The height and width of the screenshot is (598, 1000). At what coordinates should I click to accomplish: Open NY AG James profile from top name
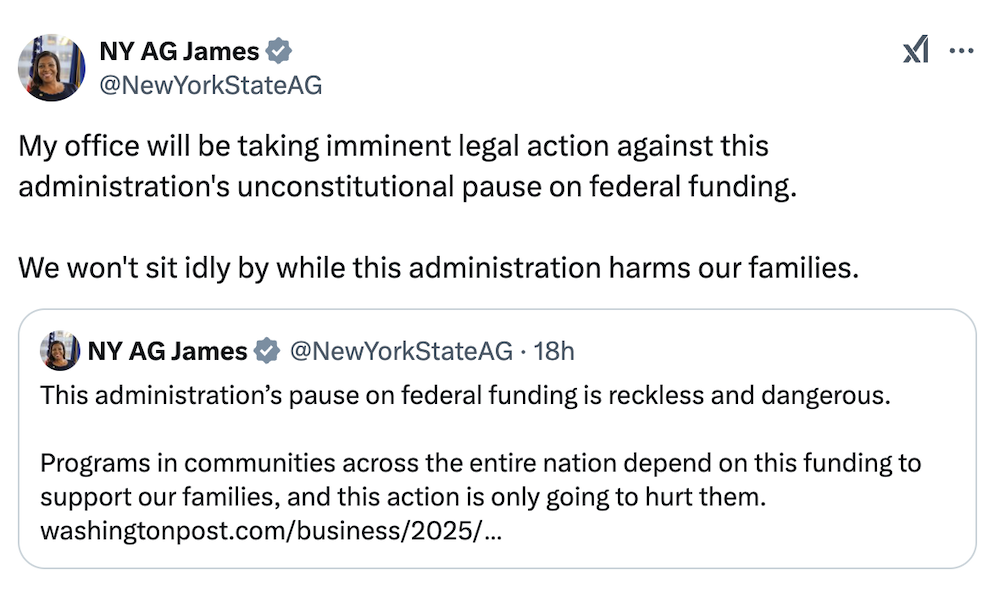pos(179,51)
